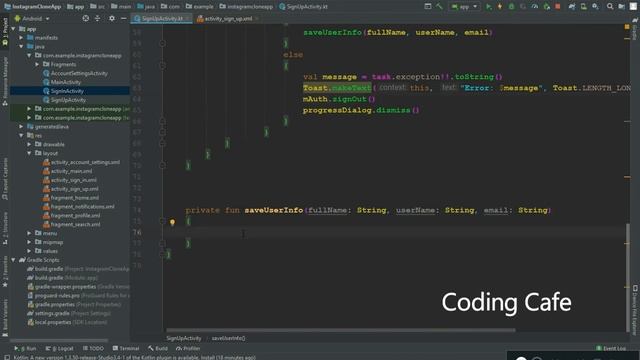Open the app run configuration dropdown
The height and width of the screenshot is (360, 640).
(464, 7)
